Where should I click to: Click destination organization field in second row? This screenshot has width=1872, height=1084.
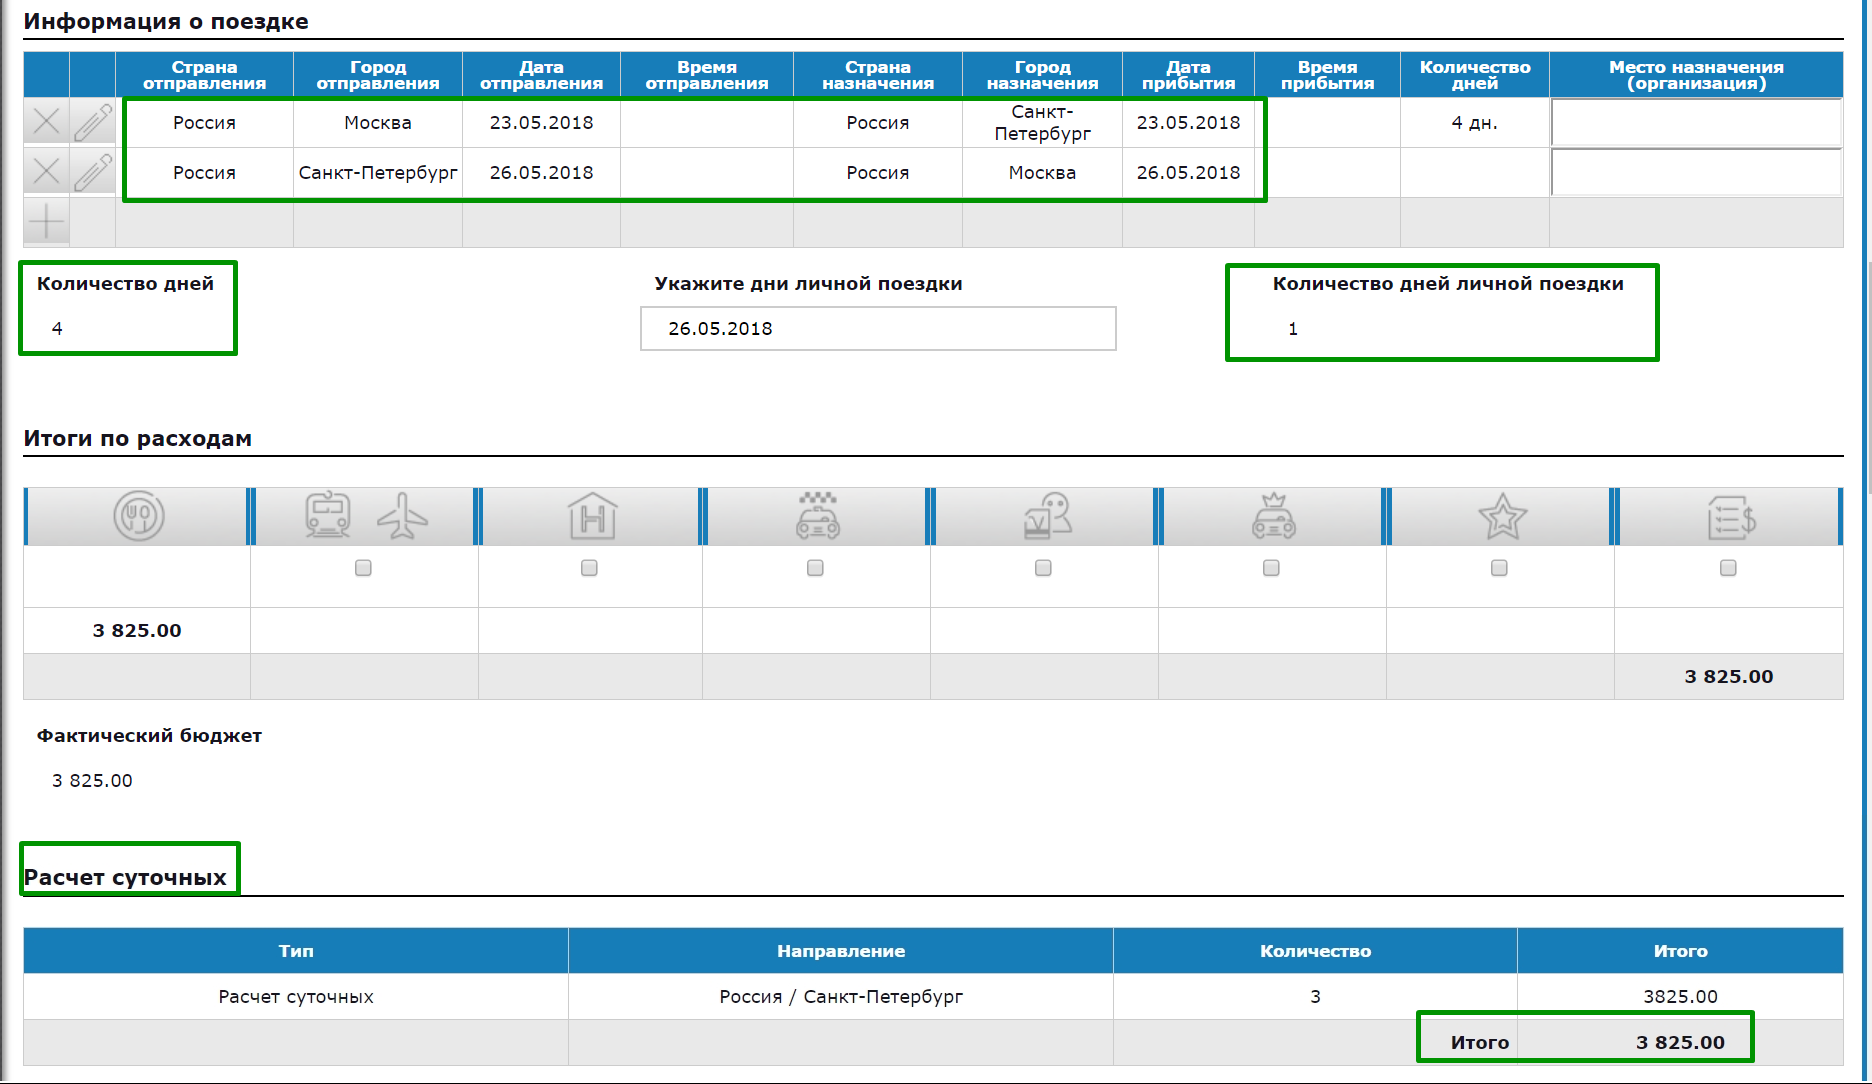1696,173
